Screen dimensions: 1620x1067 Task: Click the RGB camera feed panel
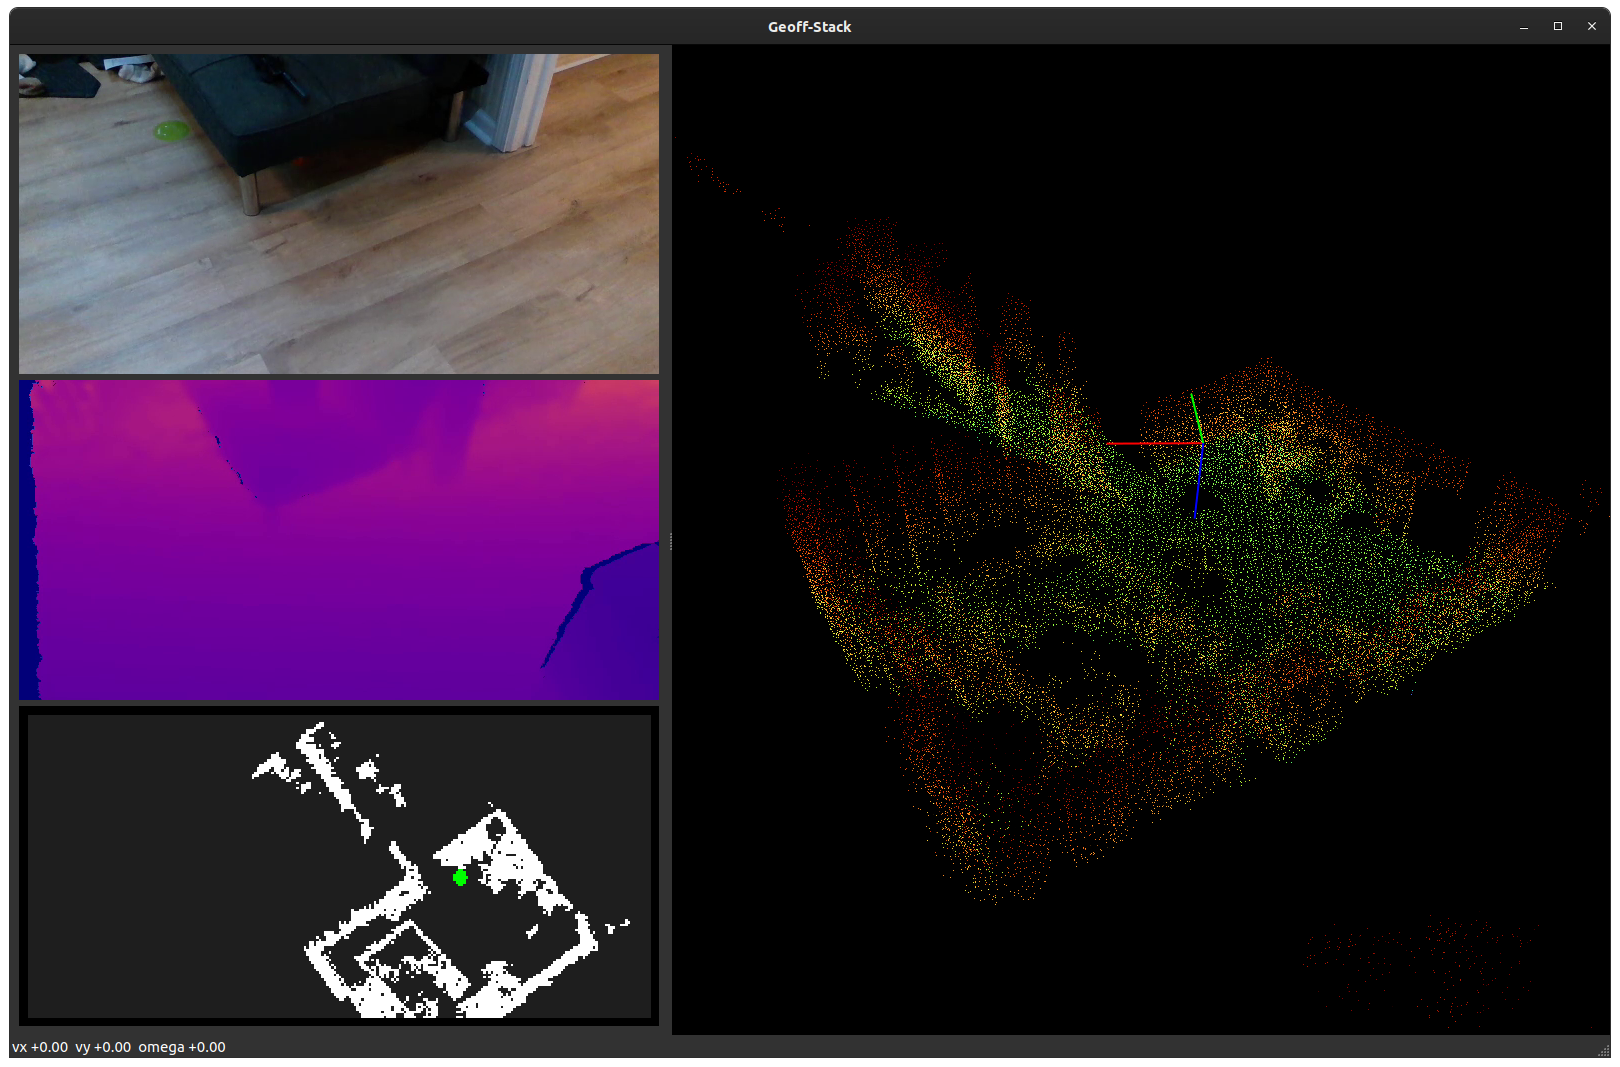tap(339, 214)
